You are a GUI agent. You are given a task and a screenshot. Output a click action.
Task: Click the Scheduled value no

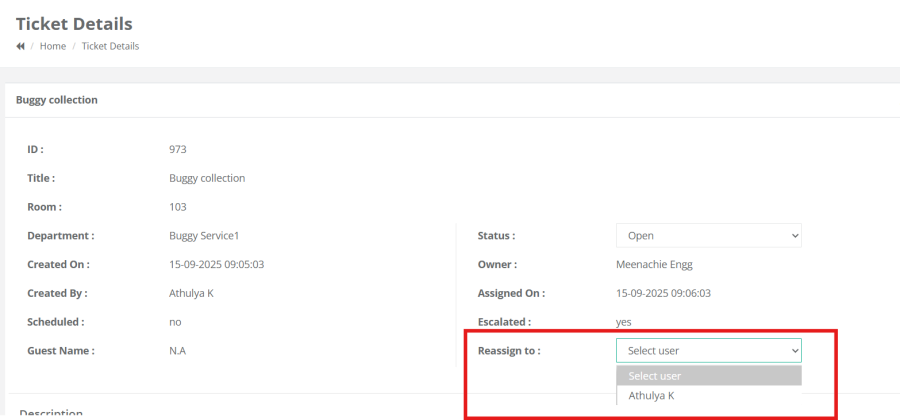pos(175,322)
